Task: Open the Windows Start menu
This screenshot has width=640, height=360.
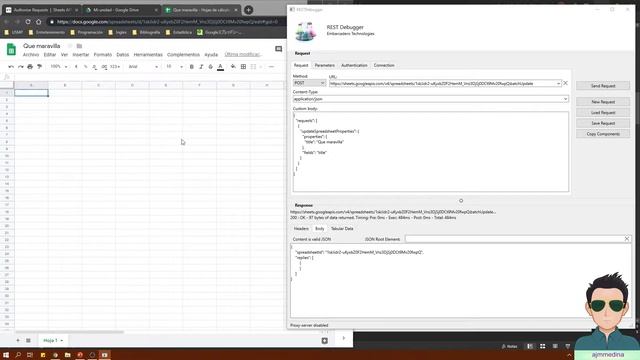Action: coord(6,355)
